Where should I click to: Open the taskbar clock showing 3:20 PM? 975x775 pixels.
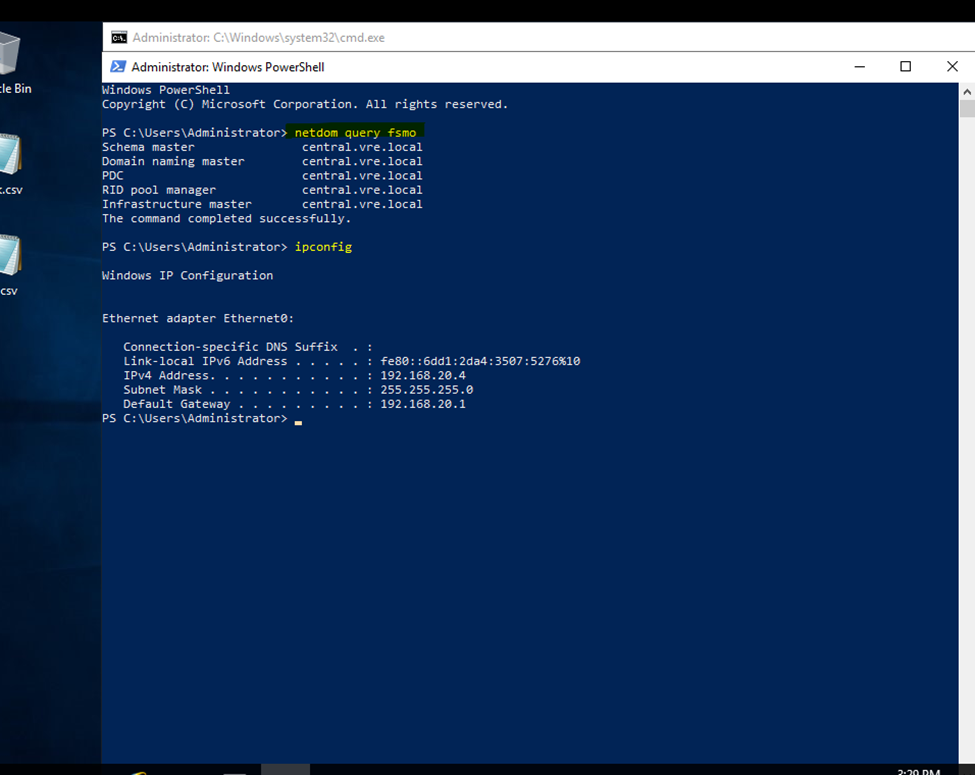pos(917,771)
